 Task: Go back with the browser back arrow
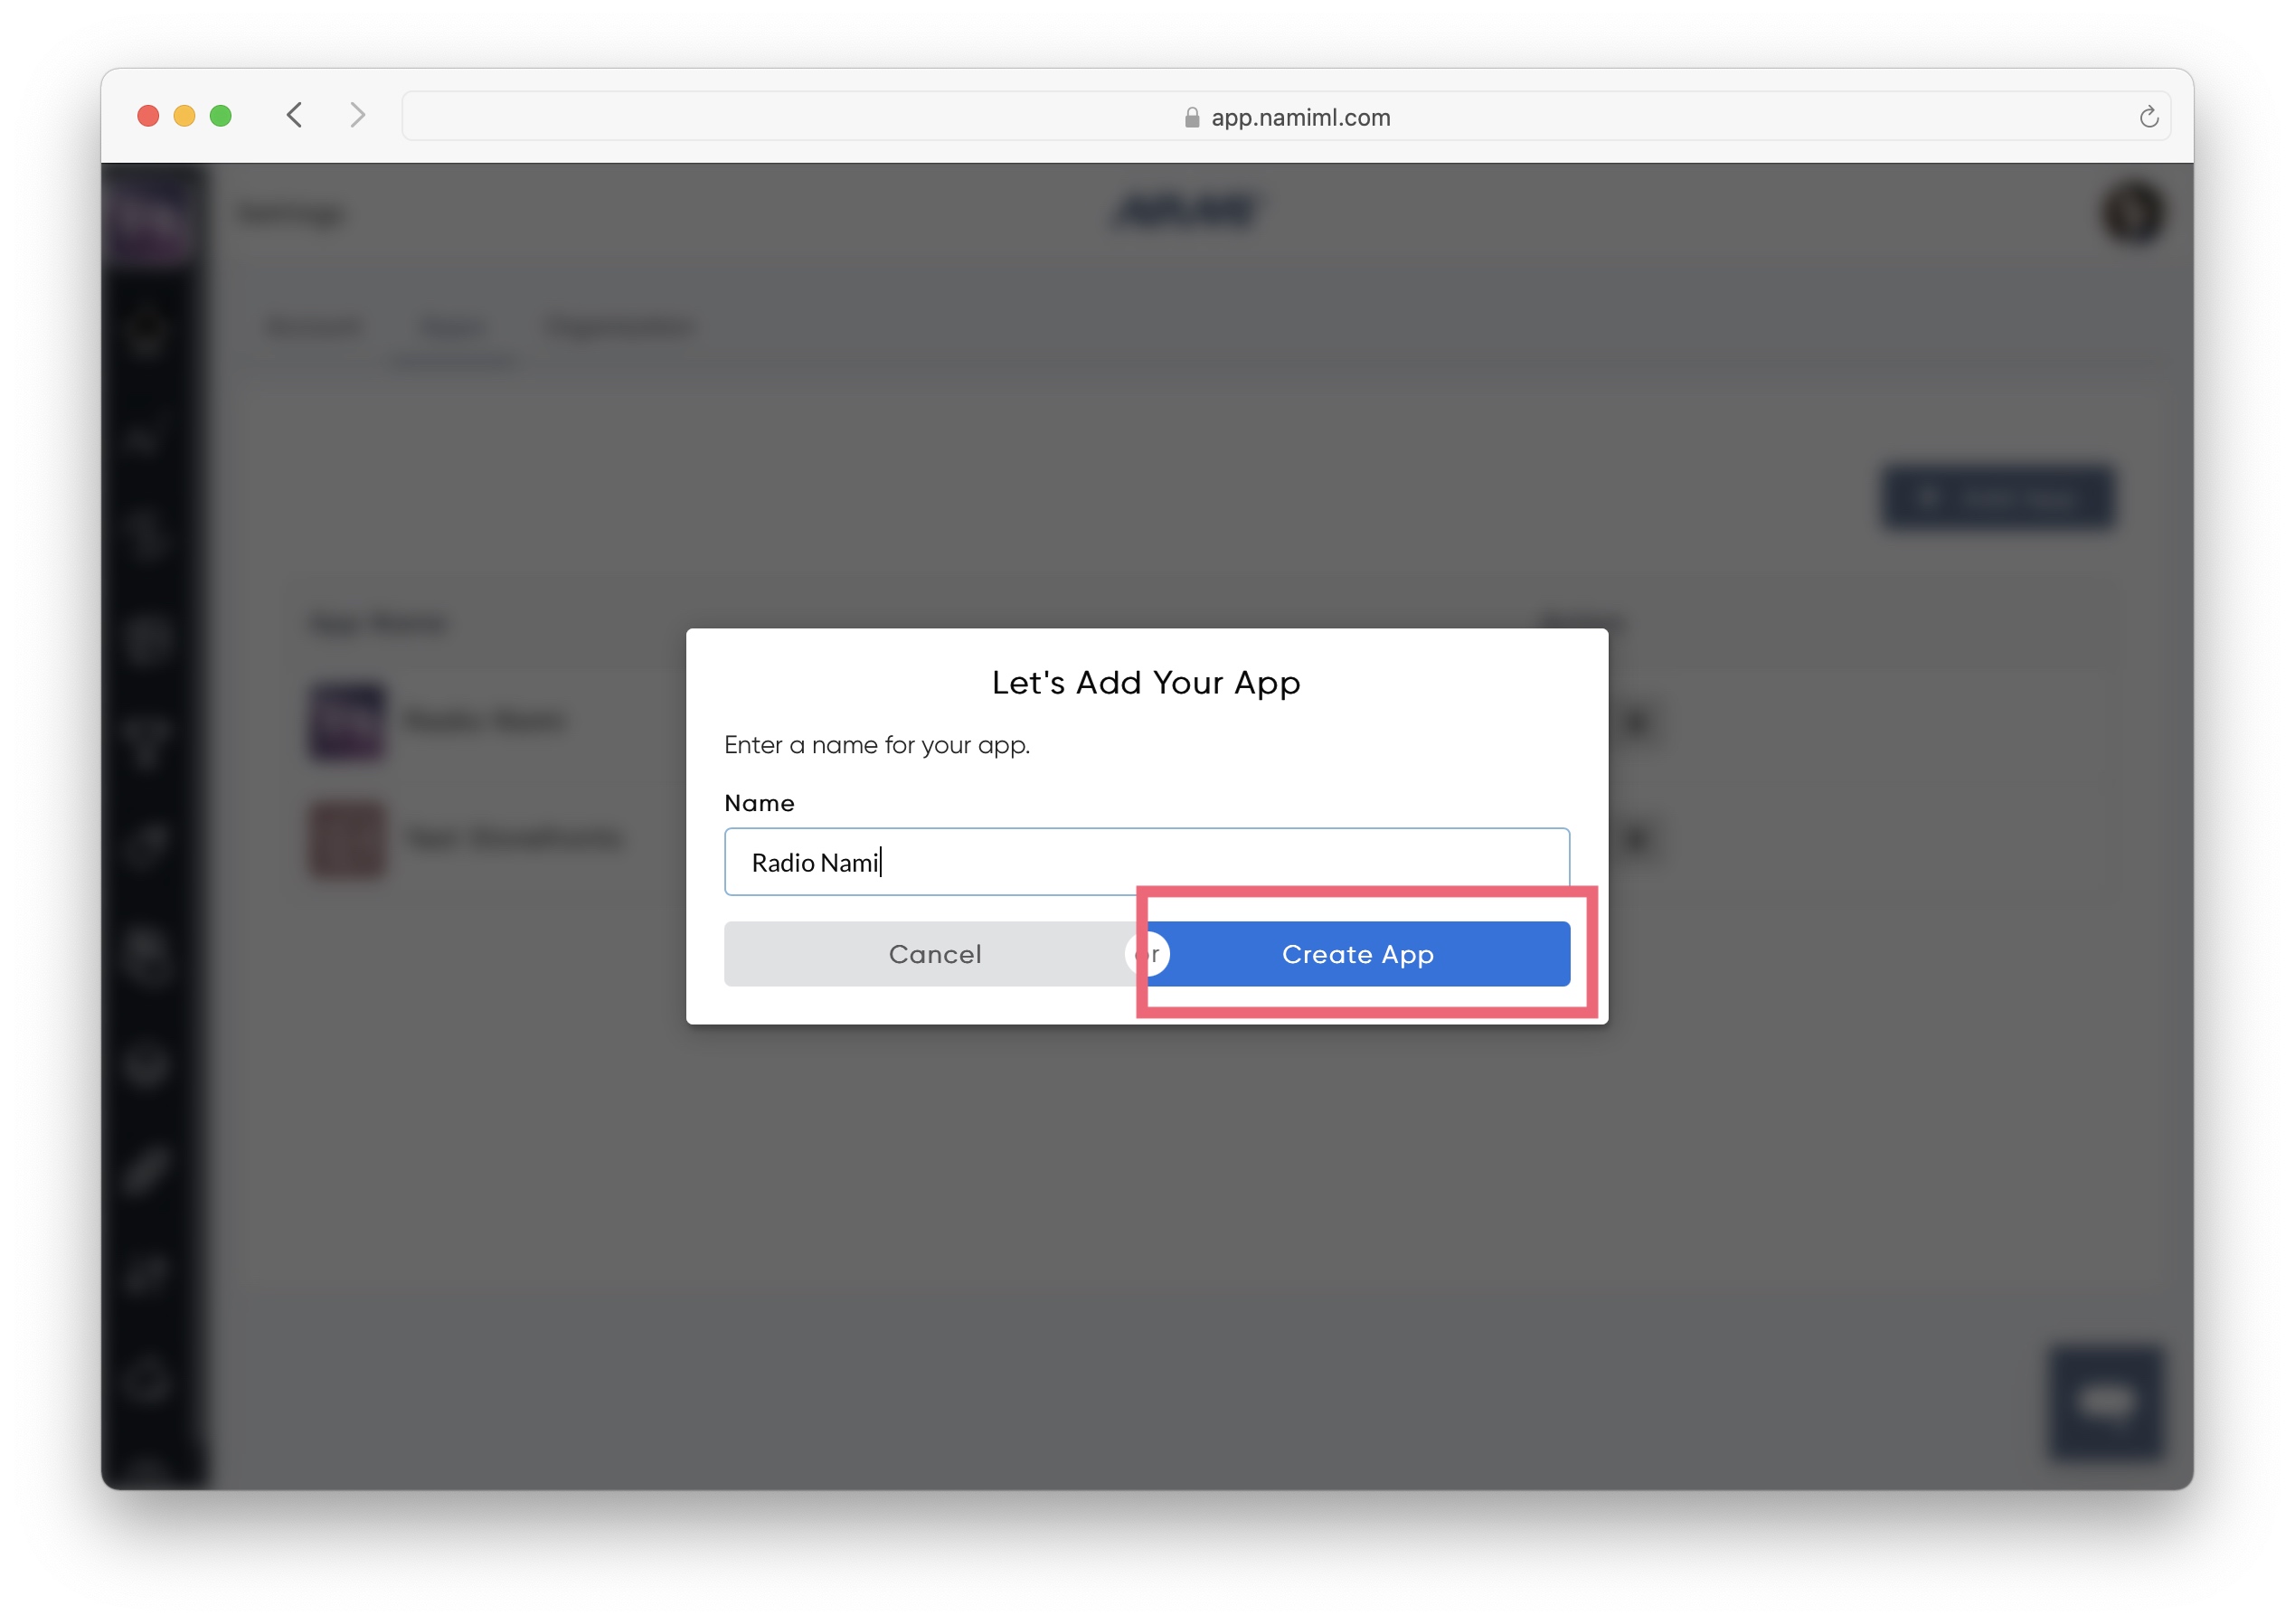(x=294, y=116)
